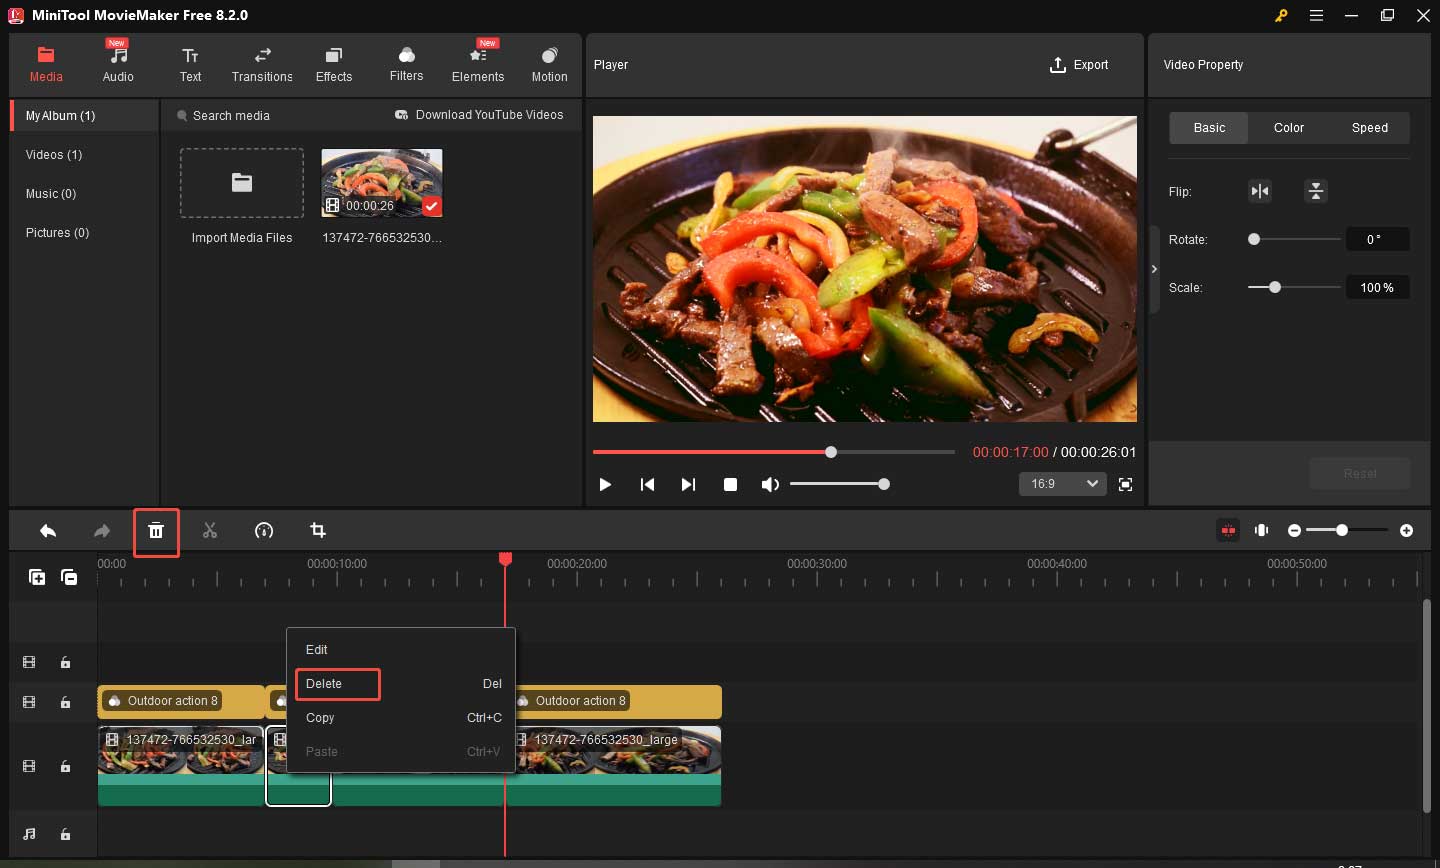
Task: Click the Scale slider handle
Action: (1275, 287)
